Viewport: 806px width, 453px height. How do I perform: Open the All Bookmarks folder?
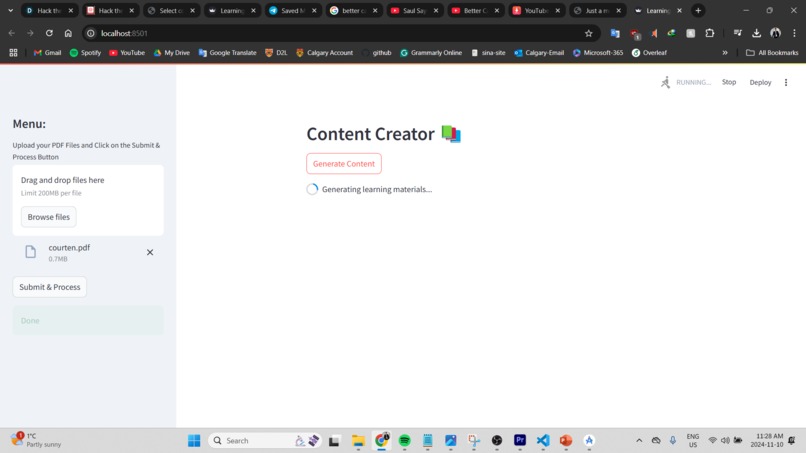(x=772, y=52)
